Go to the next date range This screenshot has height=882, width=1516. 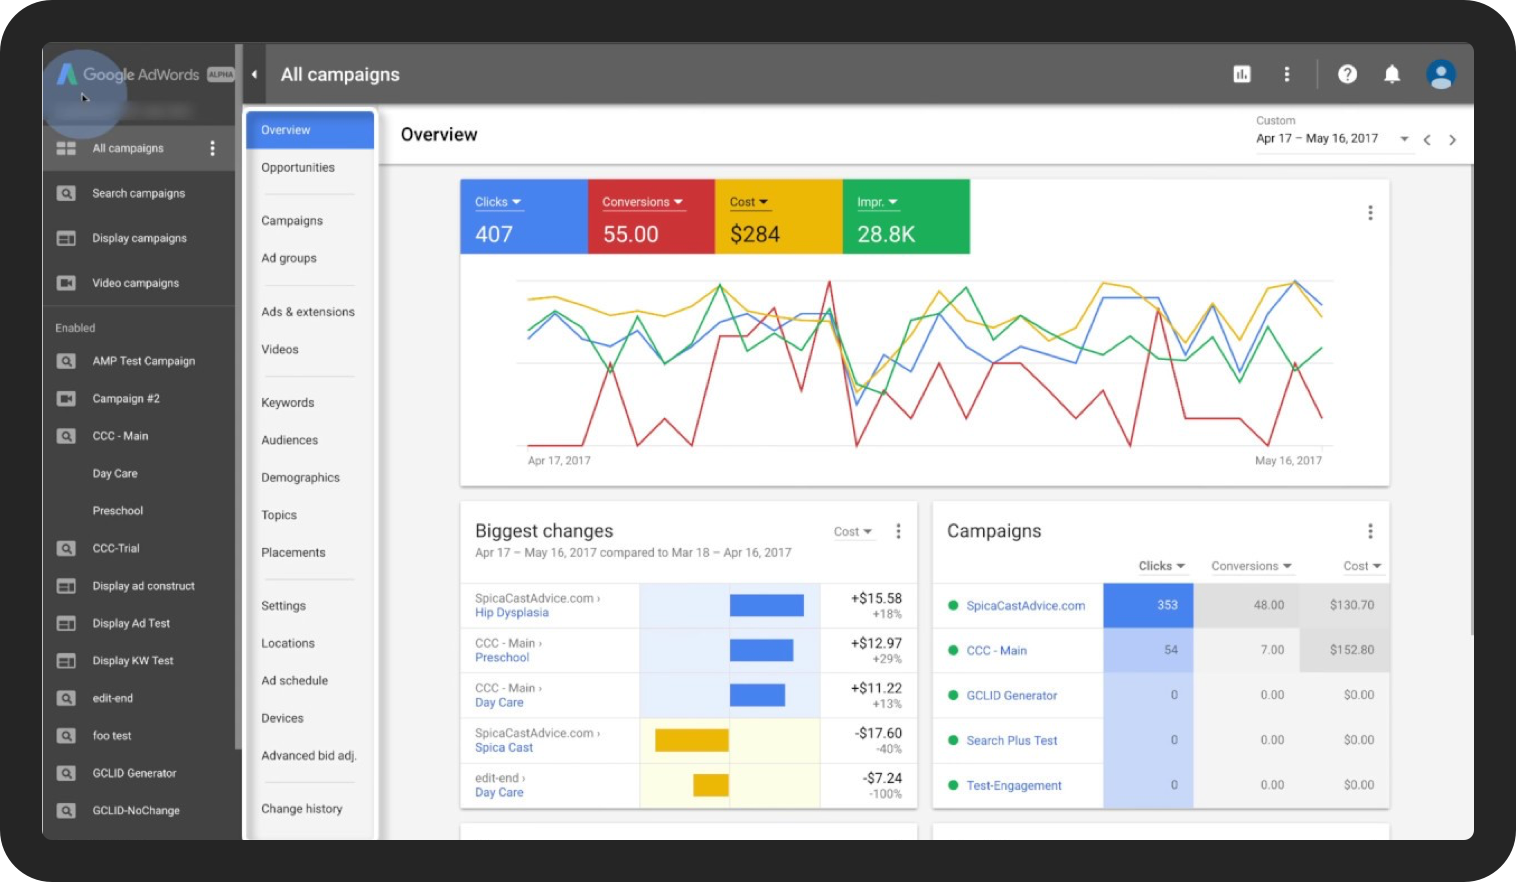(1452, 140)
